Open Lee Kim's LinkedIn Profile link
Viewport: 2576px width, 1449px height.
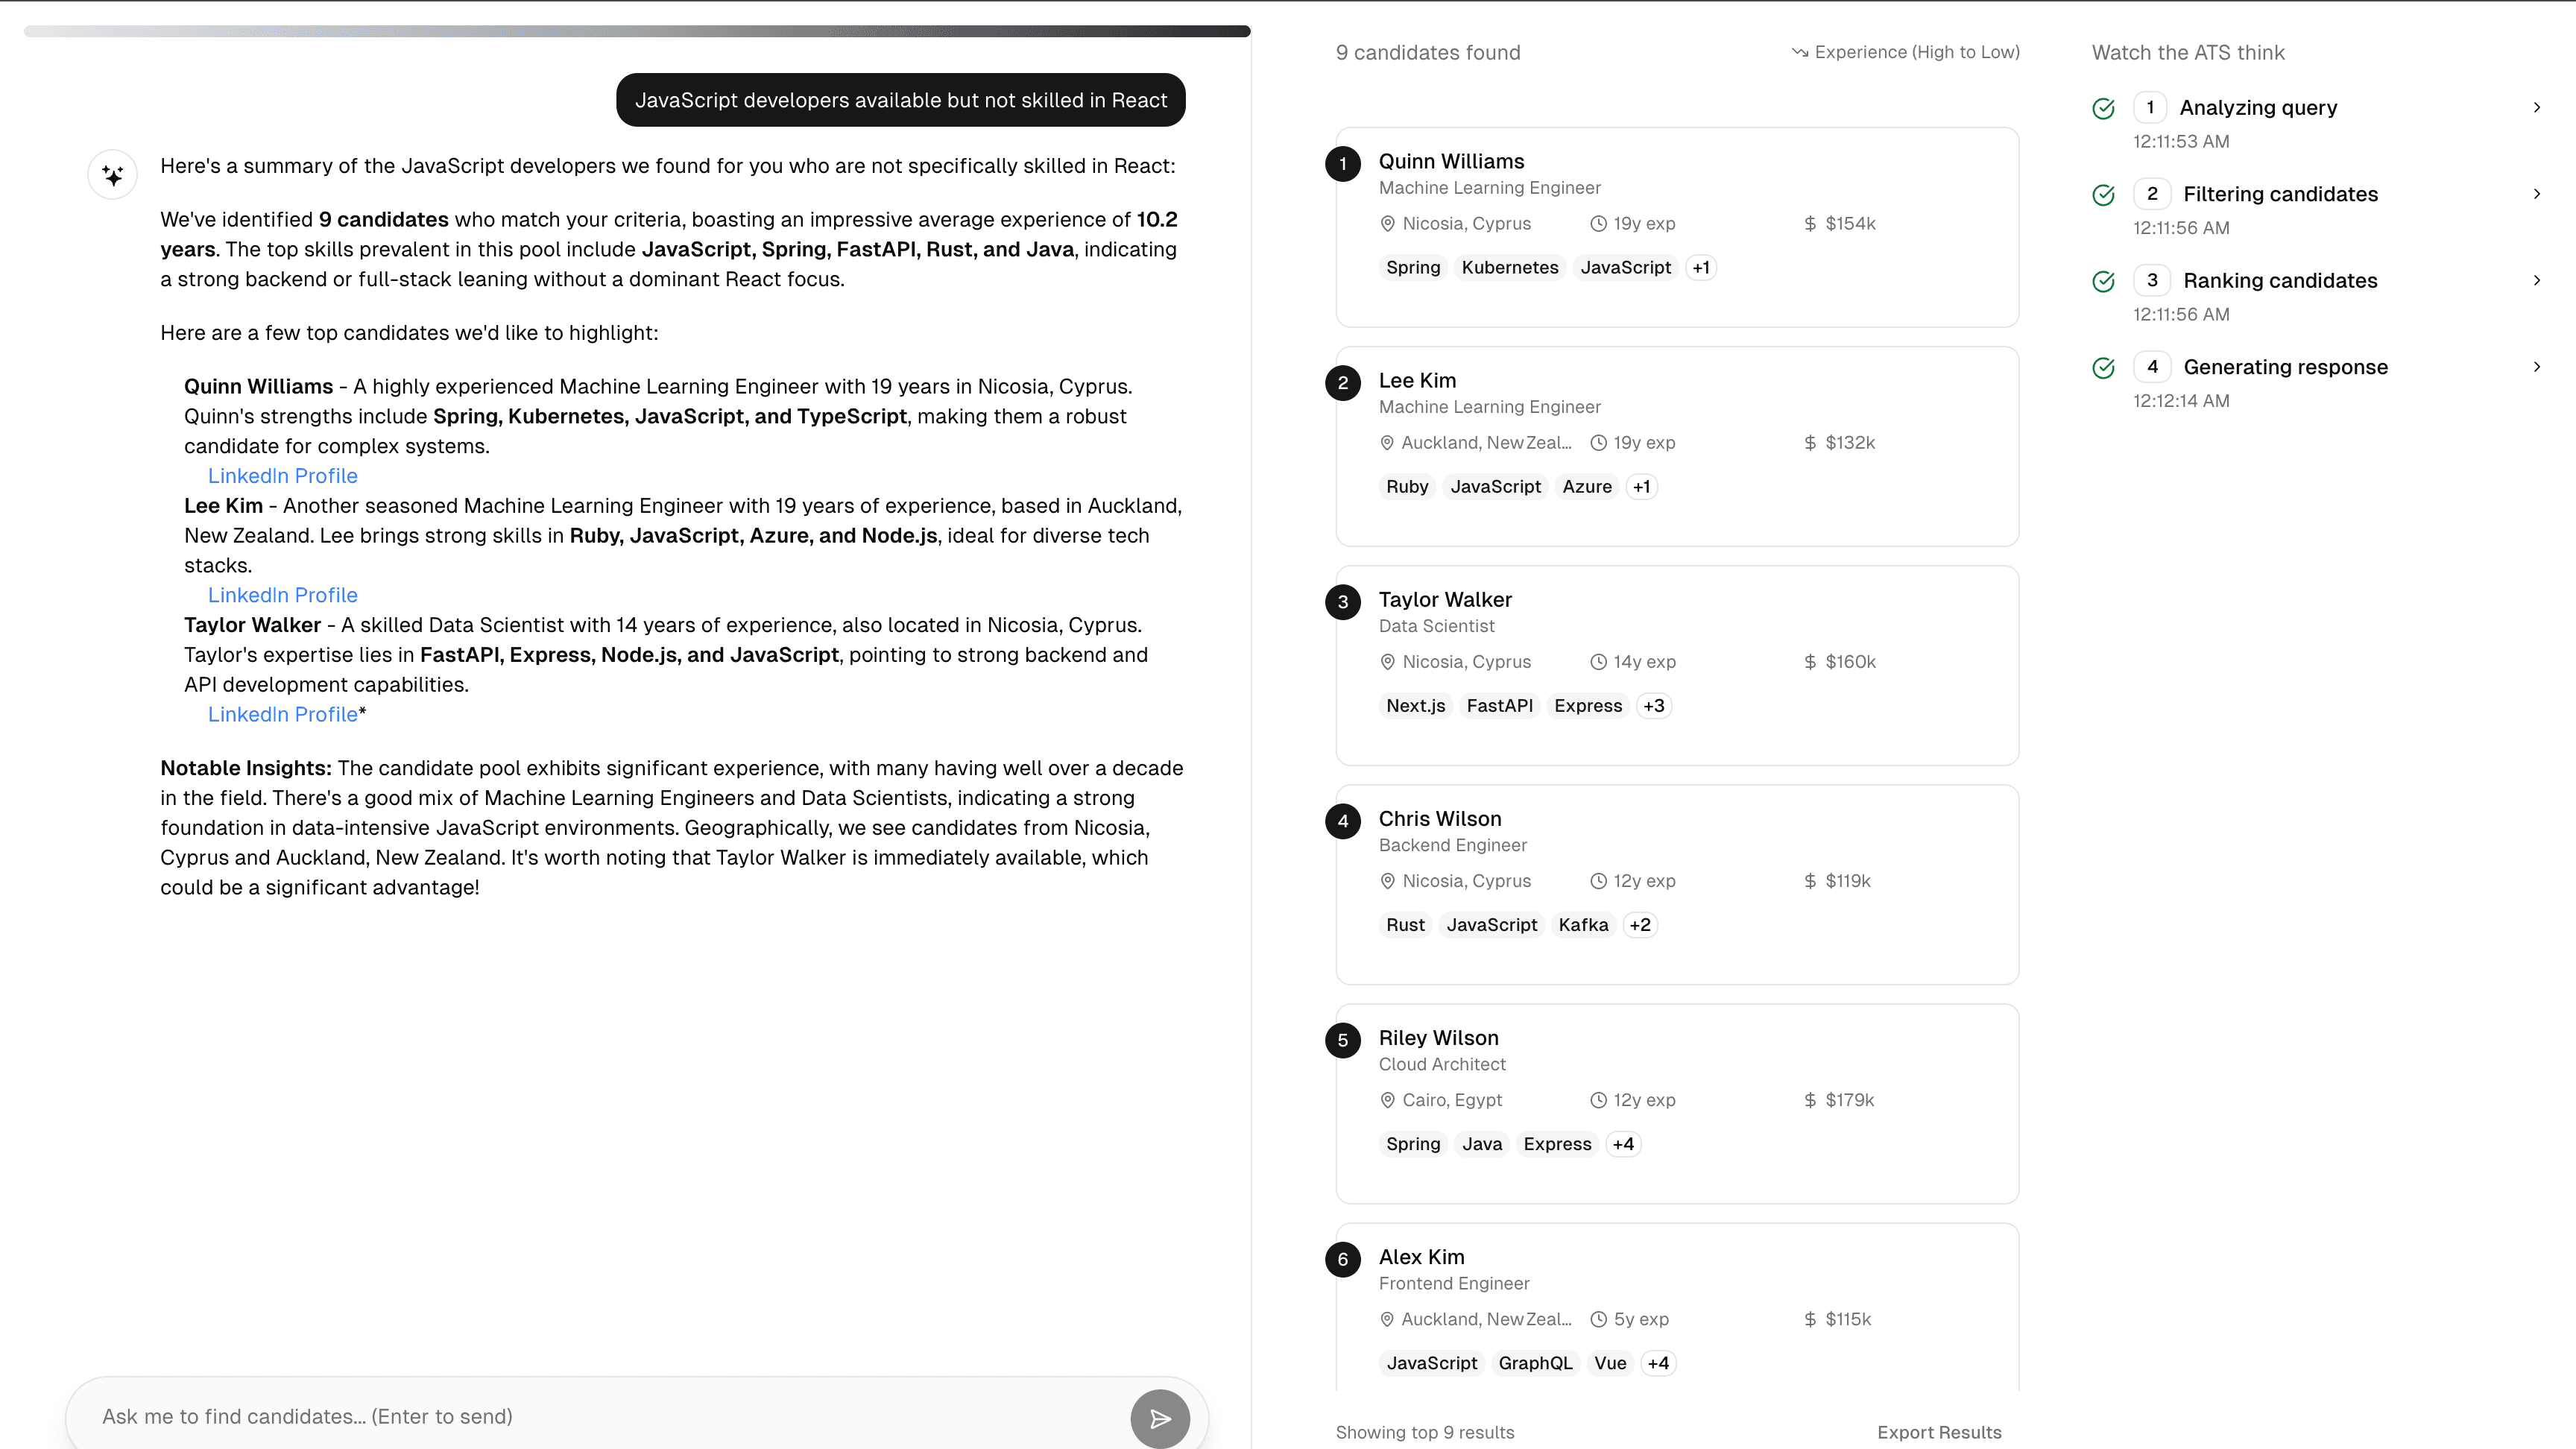coord(283,595)
